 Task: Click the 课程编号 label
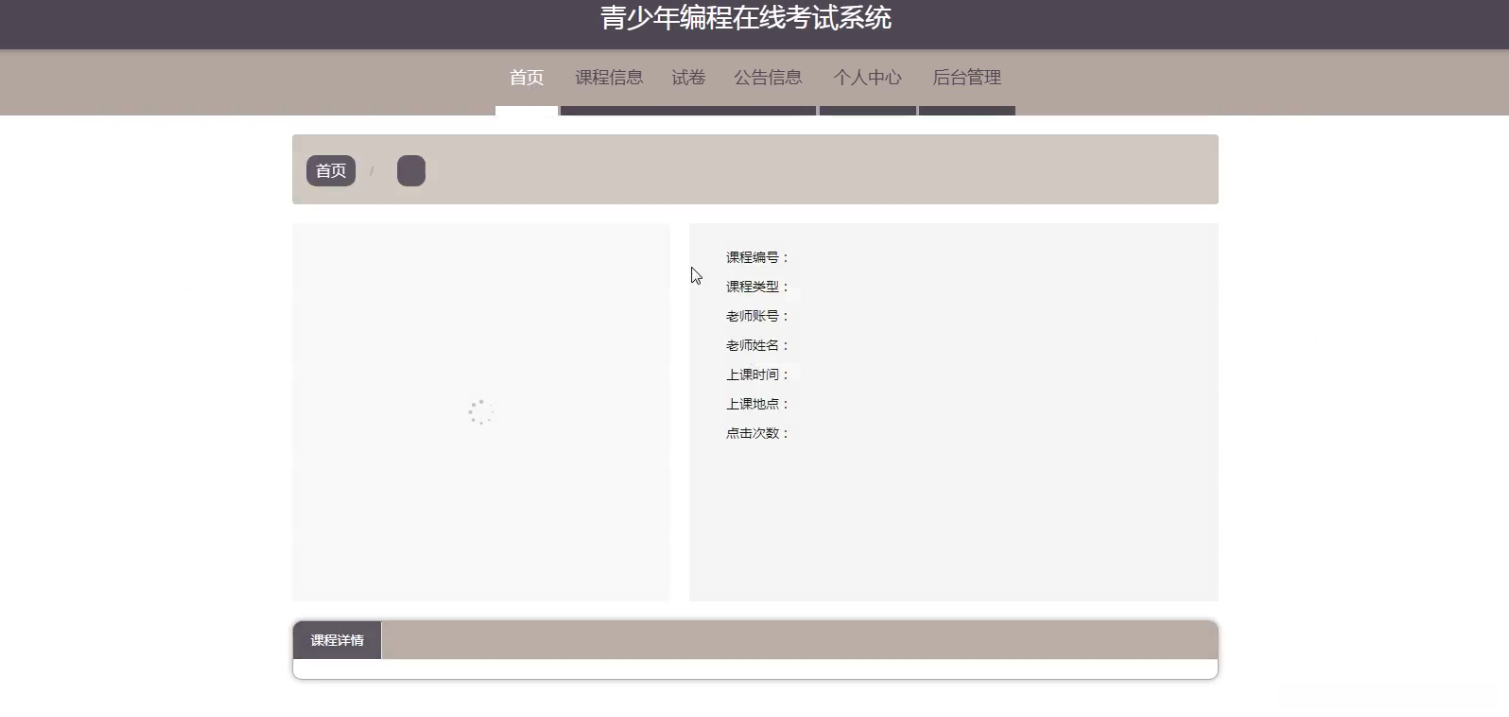point(758,258)
